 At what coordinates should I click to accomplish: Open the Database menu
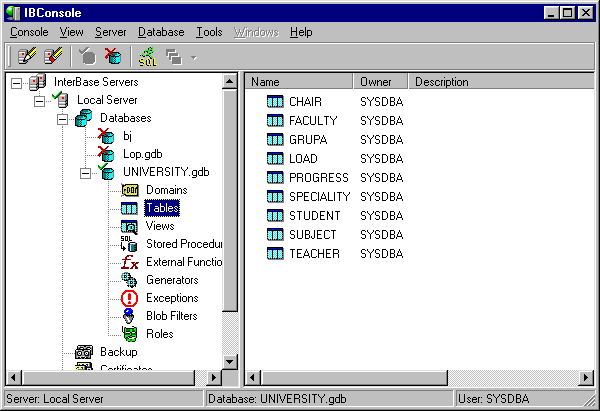(x=161, y=32)
